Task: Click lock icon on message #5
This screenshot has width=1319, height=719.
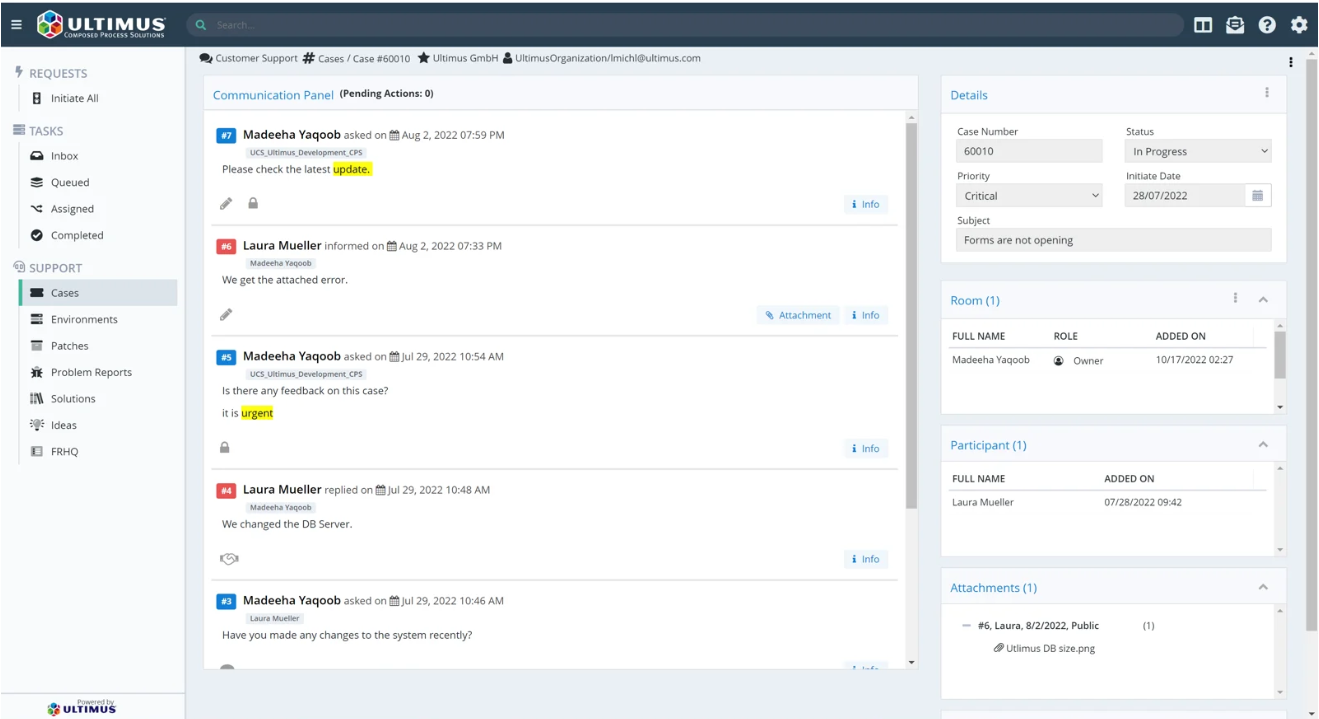Action: (225, 447)
